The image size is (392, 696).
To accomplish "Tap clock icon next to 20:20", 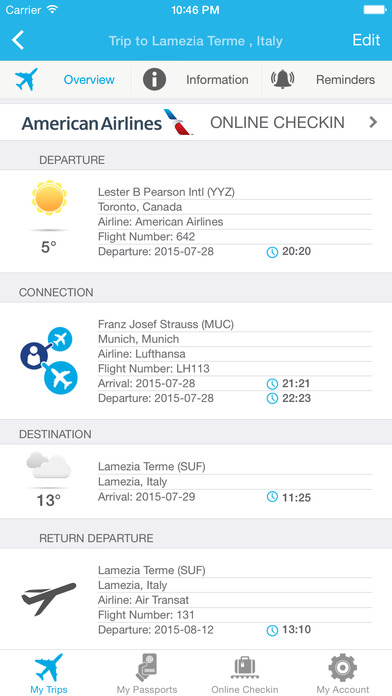I will 272,252.
